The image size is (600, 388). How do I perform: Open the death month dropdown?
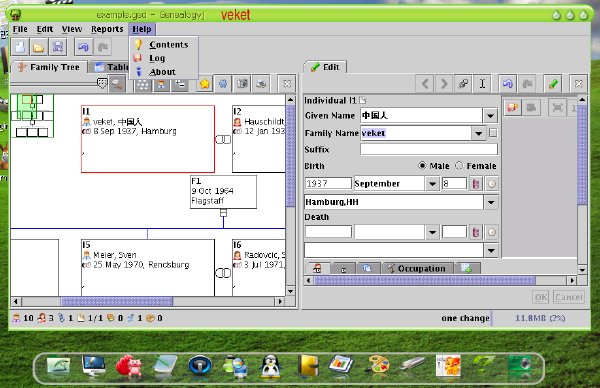click(x=432, y=232)
